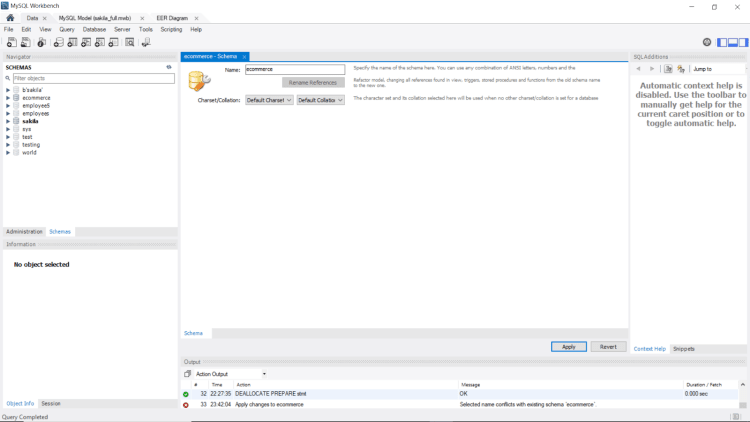The height and width of the screenshot is (422, 750).
Task: Open the Default Charset dropdown
Action: pyautogui.click(x=269, y=100)
